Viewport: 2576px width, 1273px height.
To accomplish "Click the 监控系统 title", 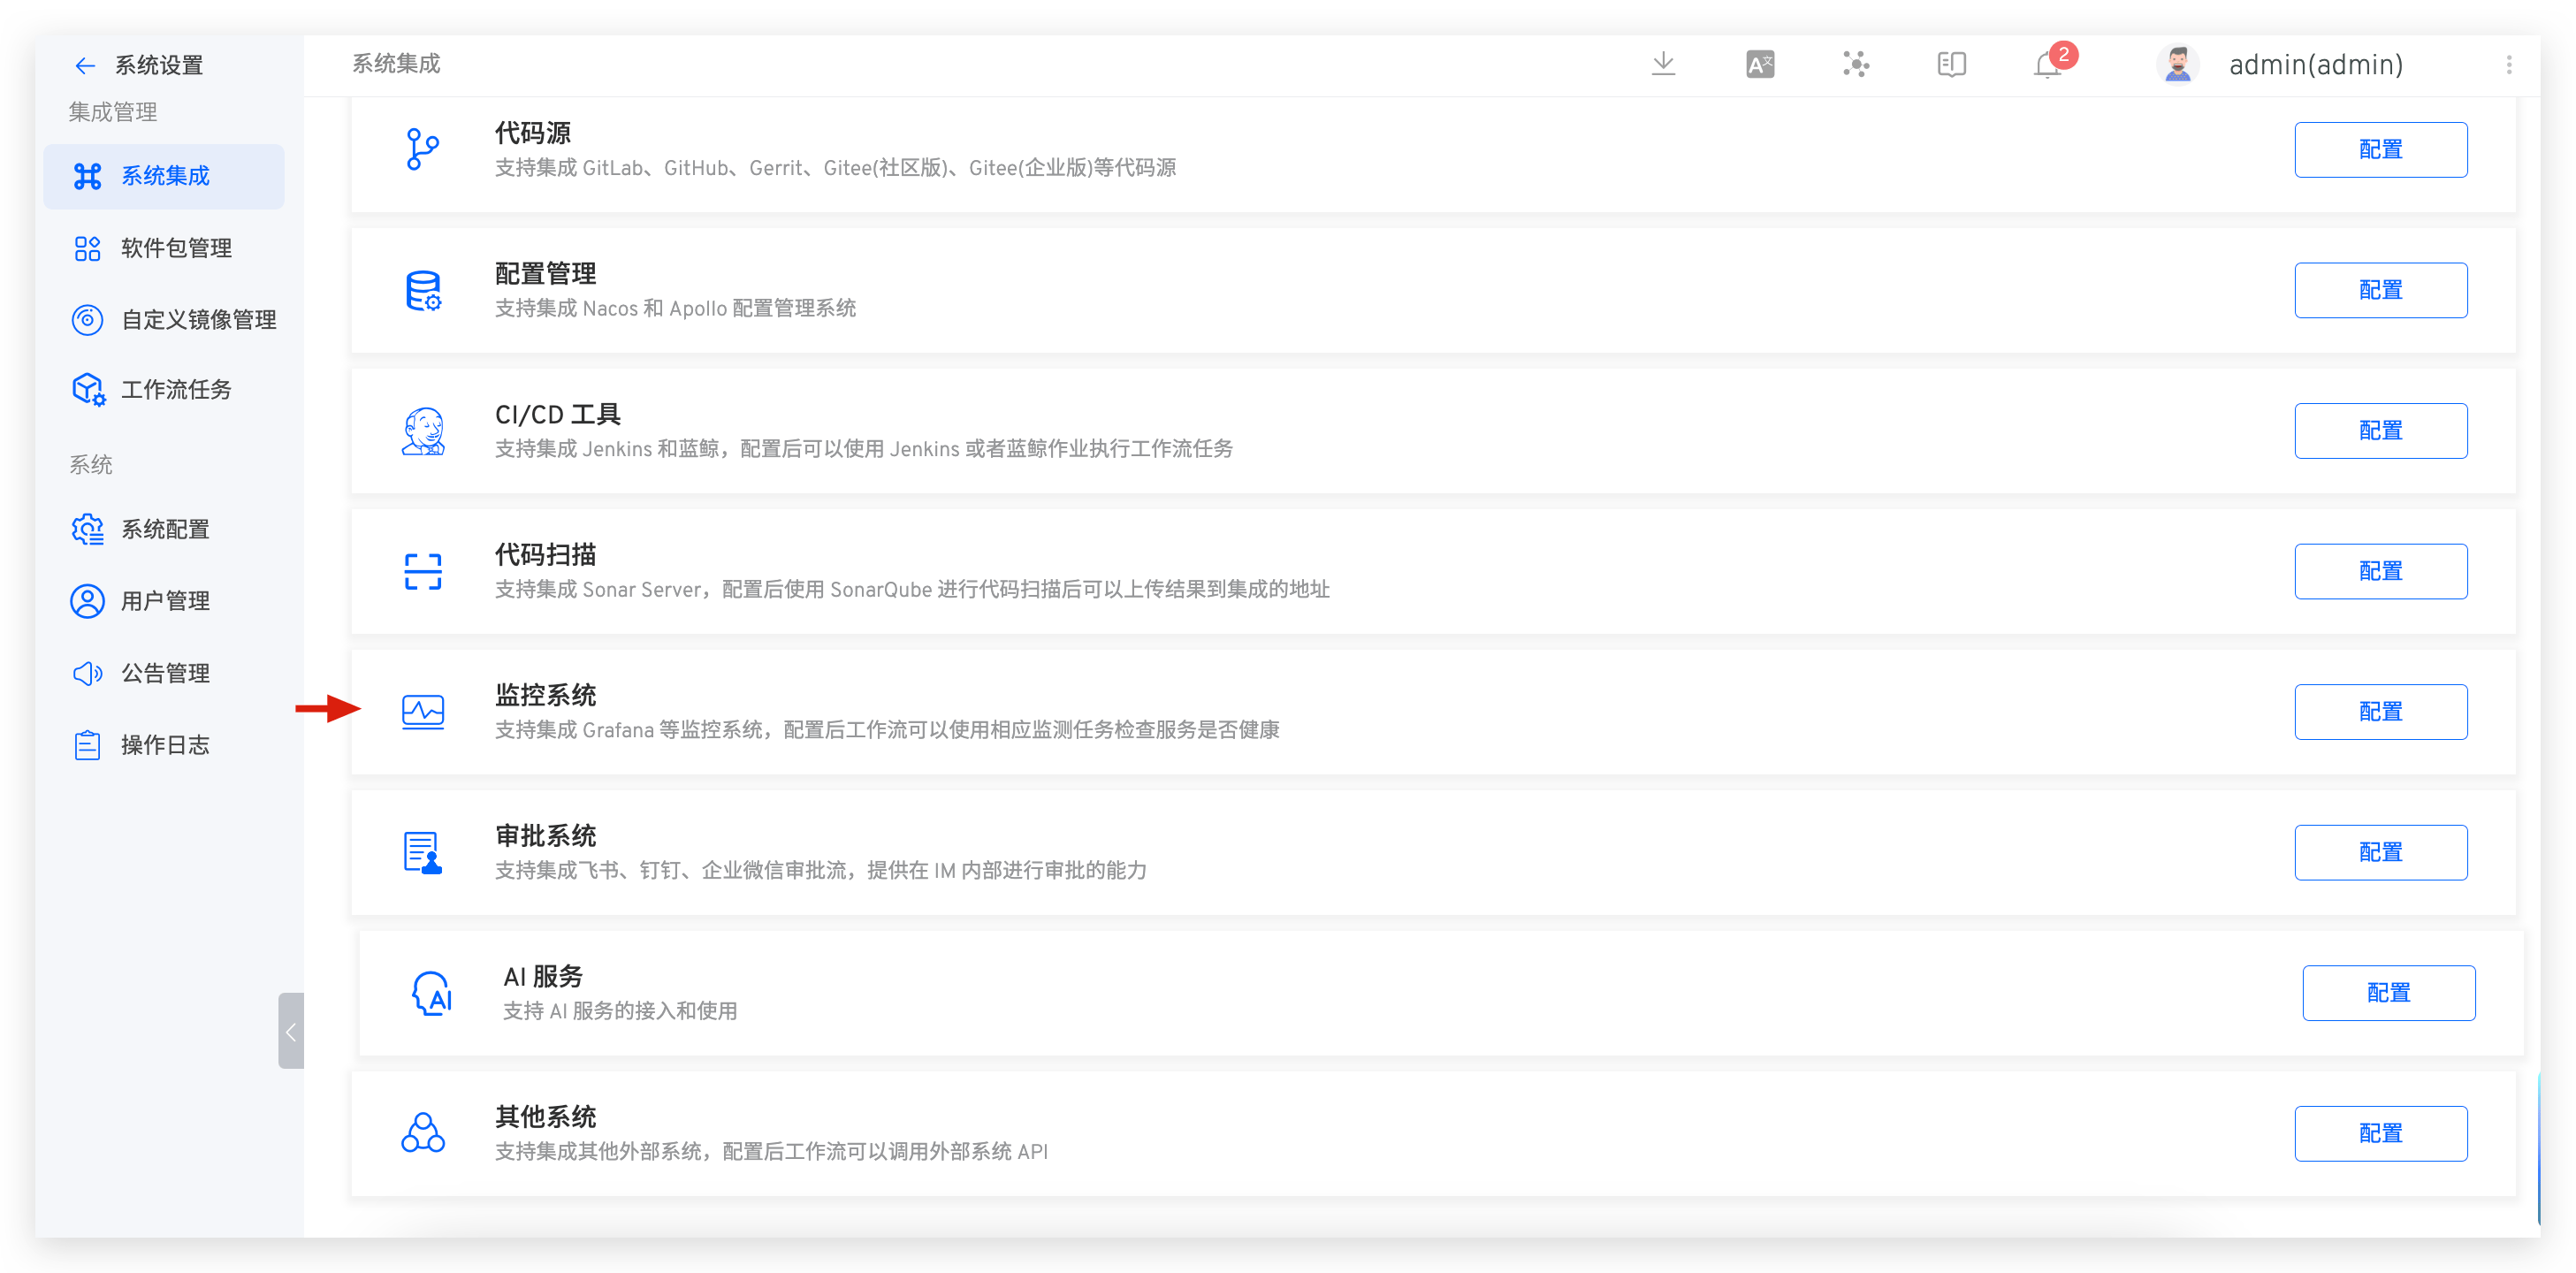I will pyautogui.click(x=546, y=695).
